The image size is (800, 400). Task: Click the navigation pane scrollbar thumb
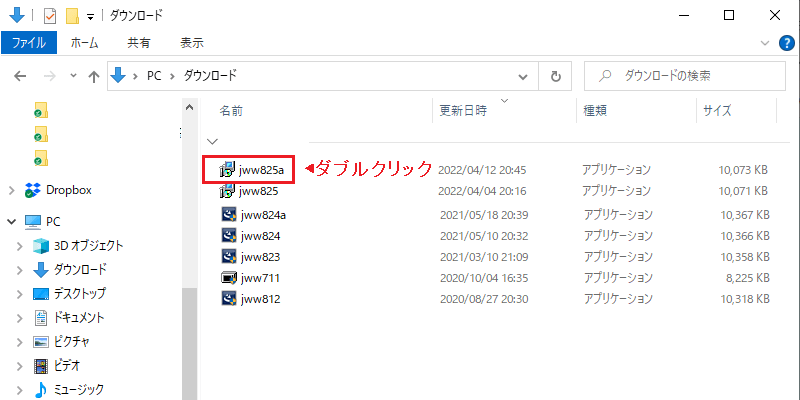click(x=189, y=343)
